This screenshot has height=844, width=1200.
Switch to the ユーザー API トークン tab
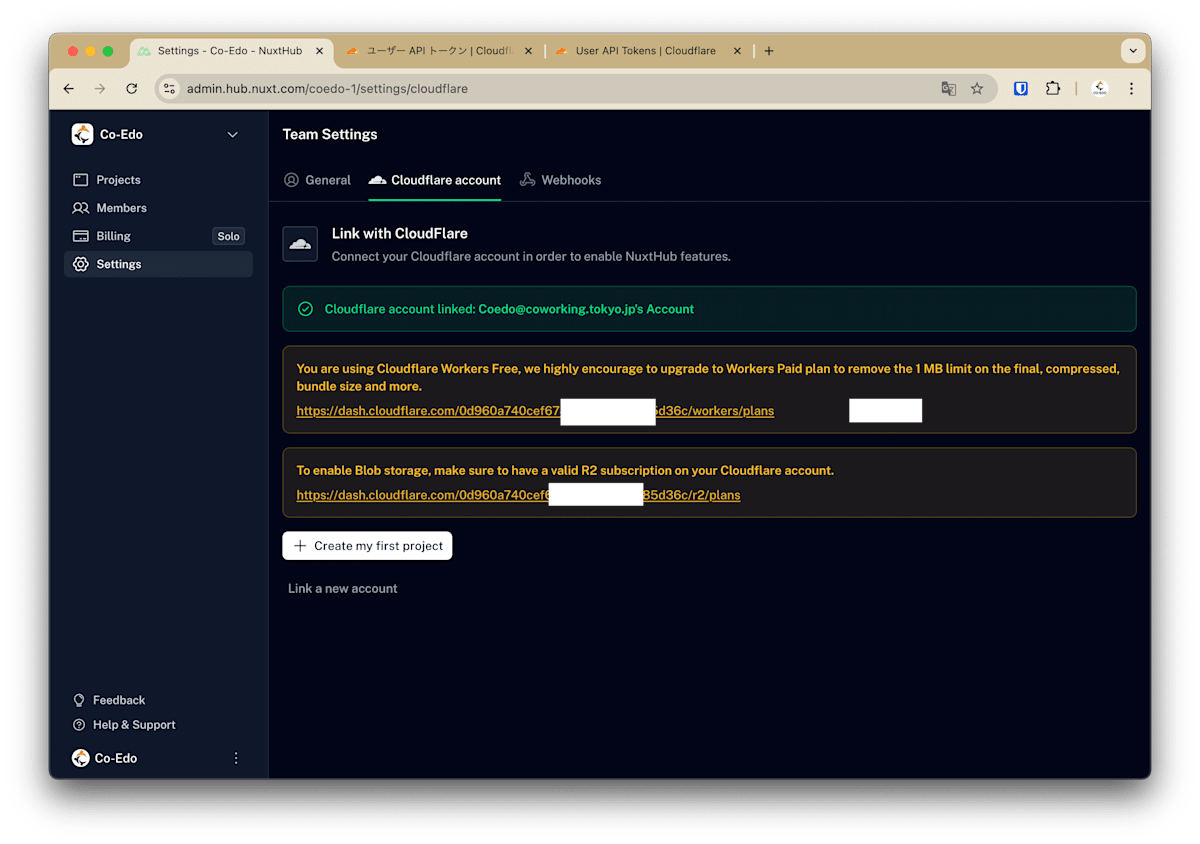coord(440,51)
